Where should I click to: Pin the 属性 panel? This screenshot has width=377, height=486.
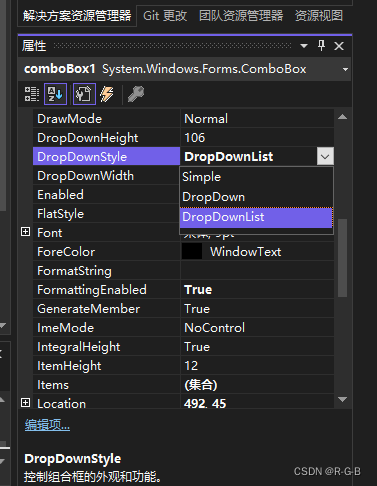(x=321, y=46)
